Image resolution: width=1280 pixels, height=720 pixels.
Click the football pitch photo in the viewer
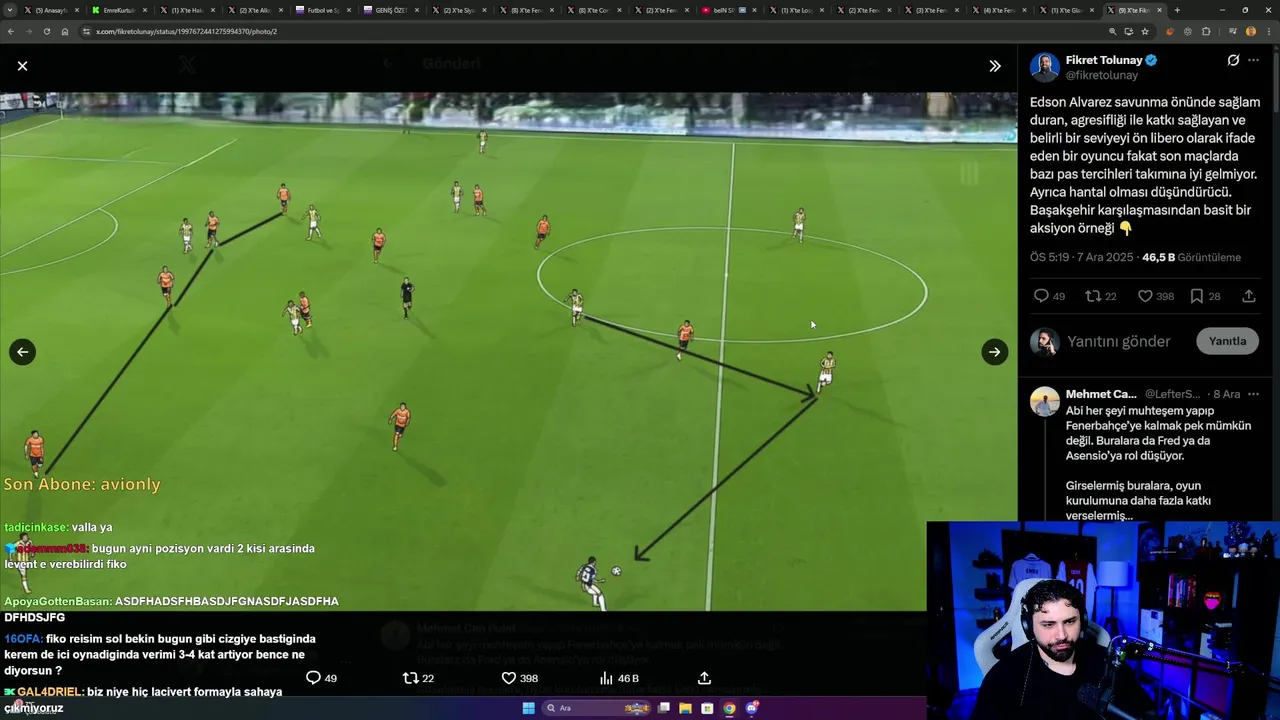pos(508,352)
